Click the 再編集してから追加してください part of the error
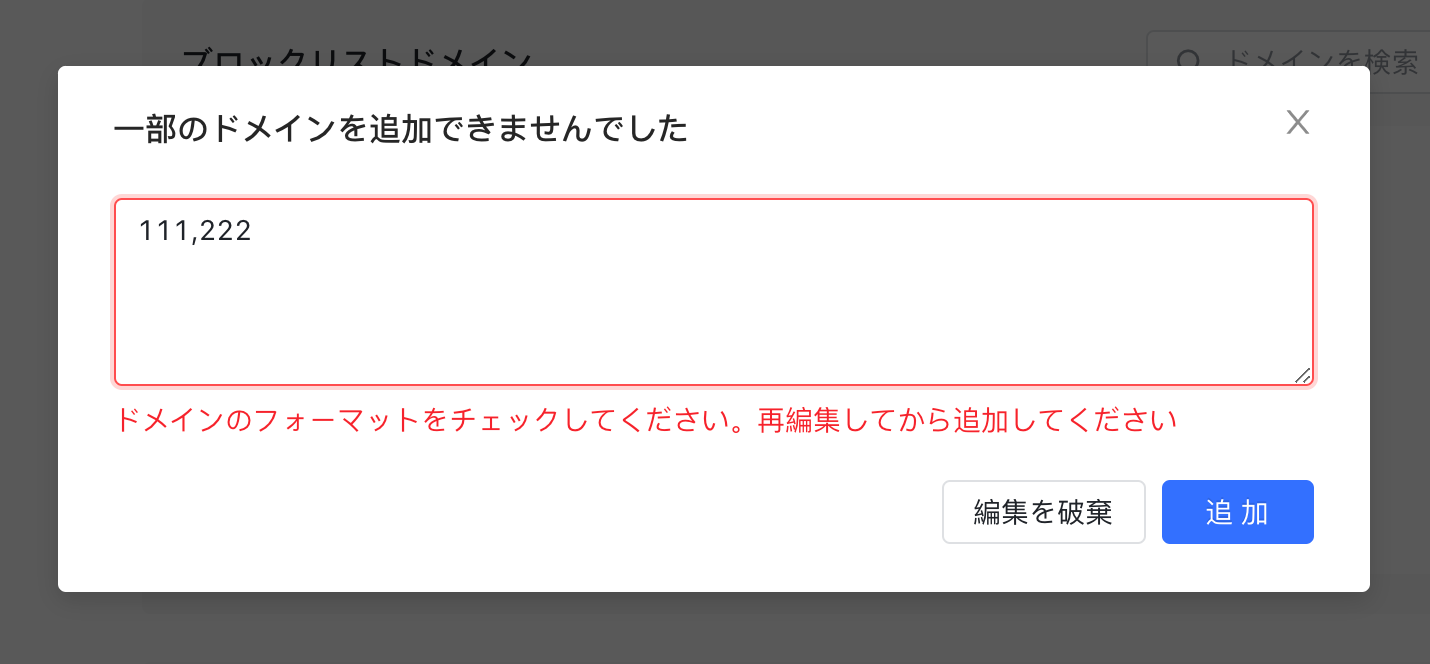1430x664 pixels. (967, 420)
